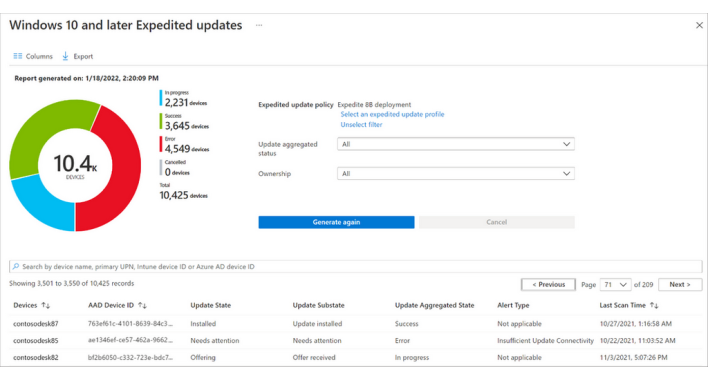Click the Update State column header

[x=210, y=306]
